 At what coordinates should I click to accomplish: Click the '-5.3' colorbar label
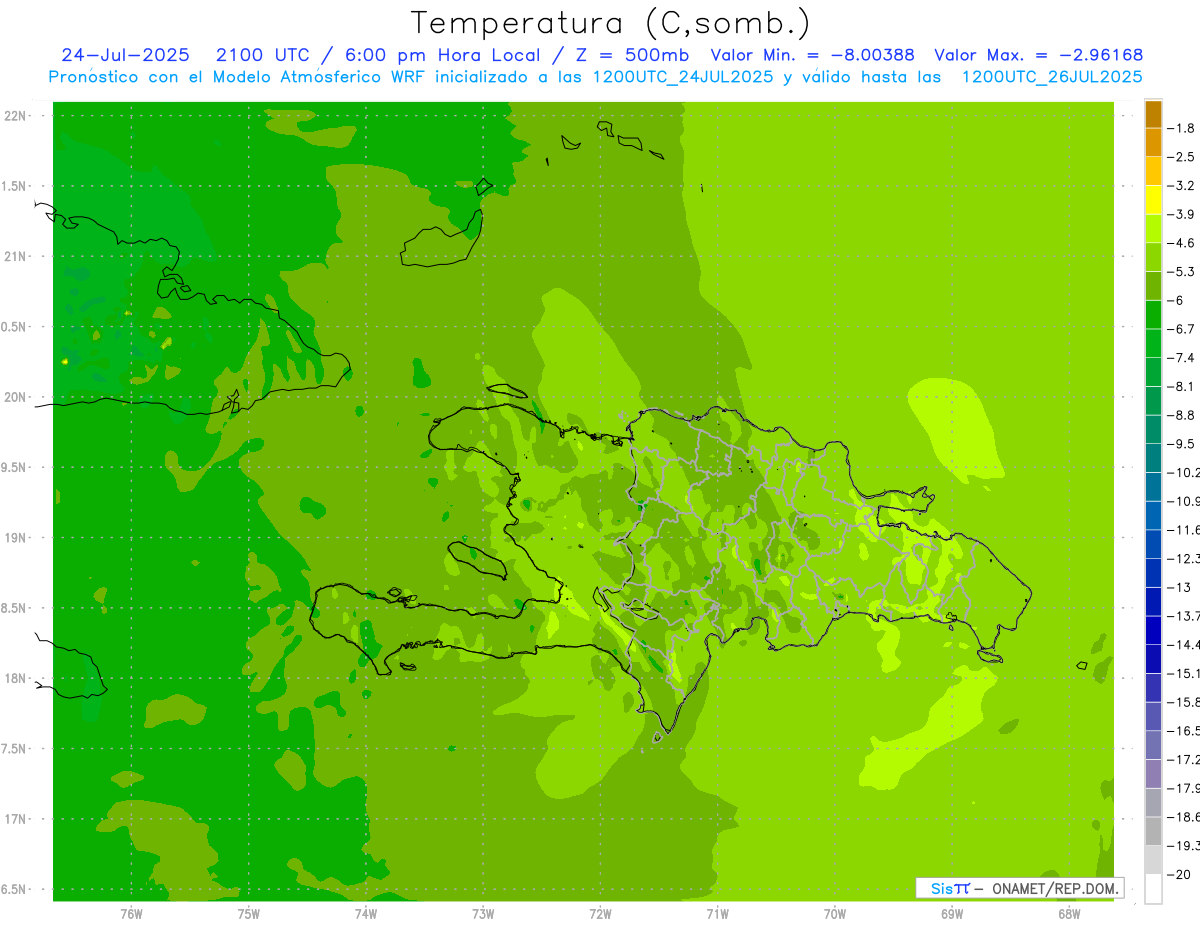click(1182, 271)
